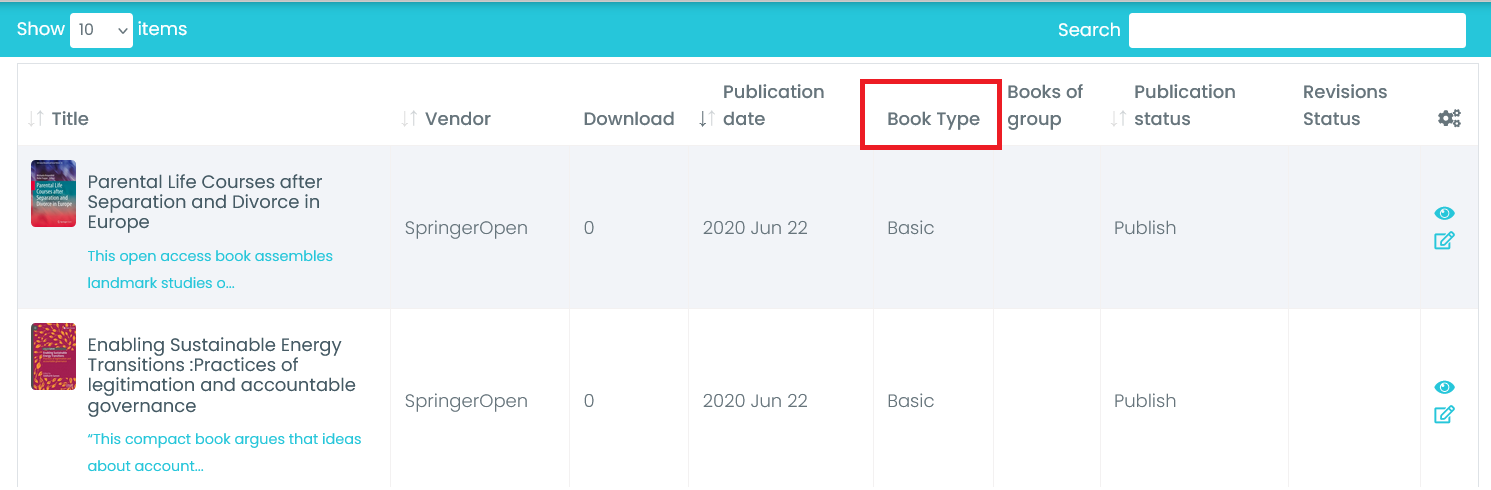The height and width of the screenshot is (490, 1491).
Task: Open the Show items count dropdown
Action: (101, 30)
